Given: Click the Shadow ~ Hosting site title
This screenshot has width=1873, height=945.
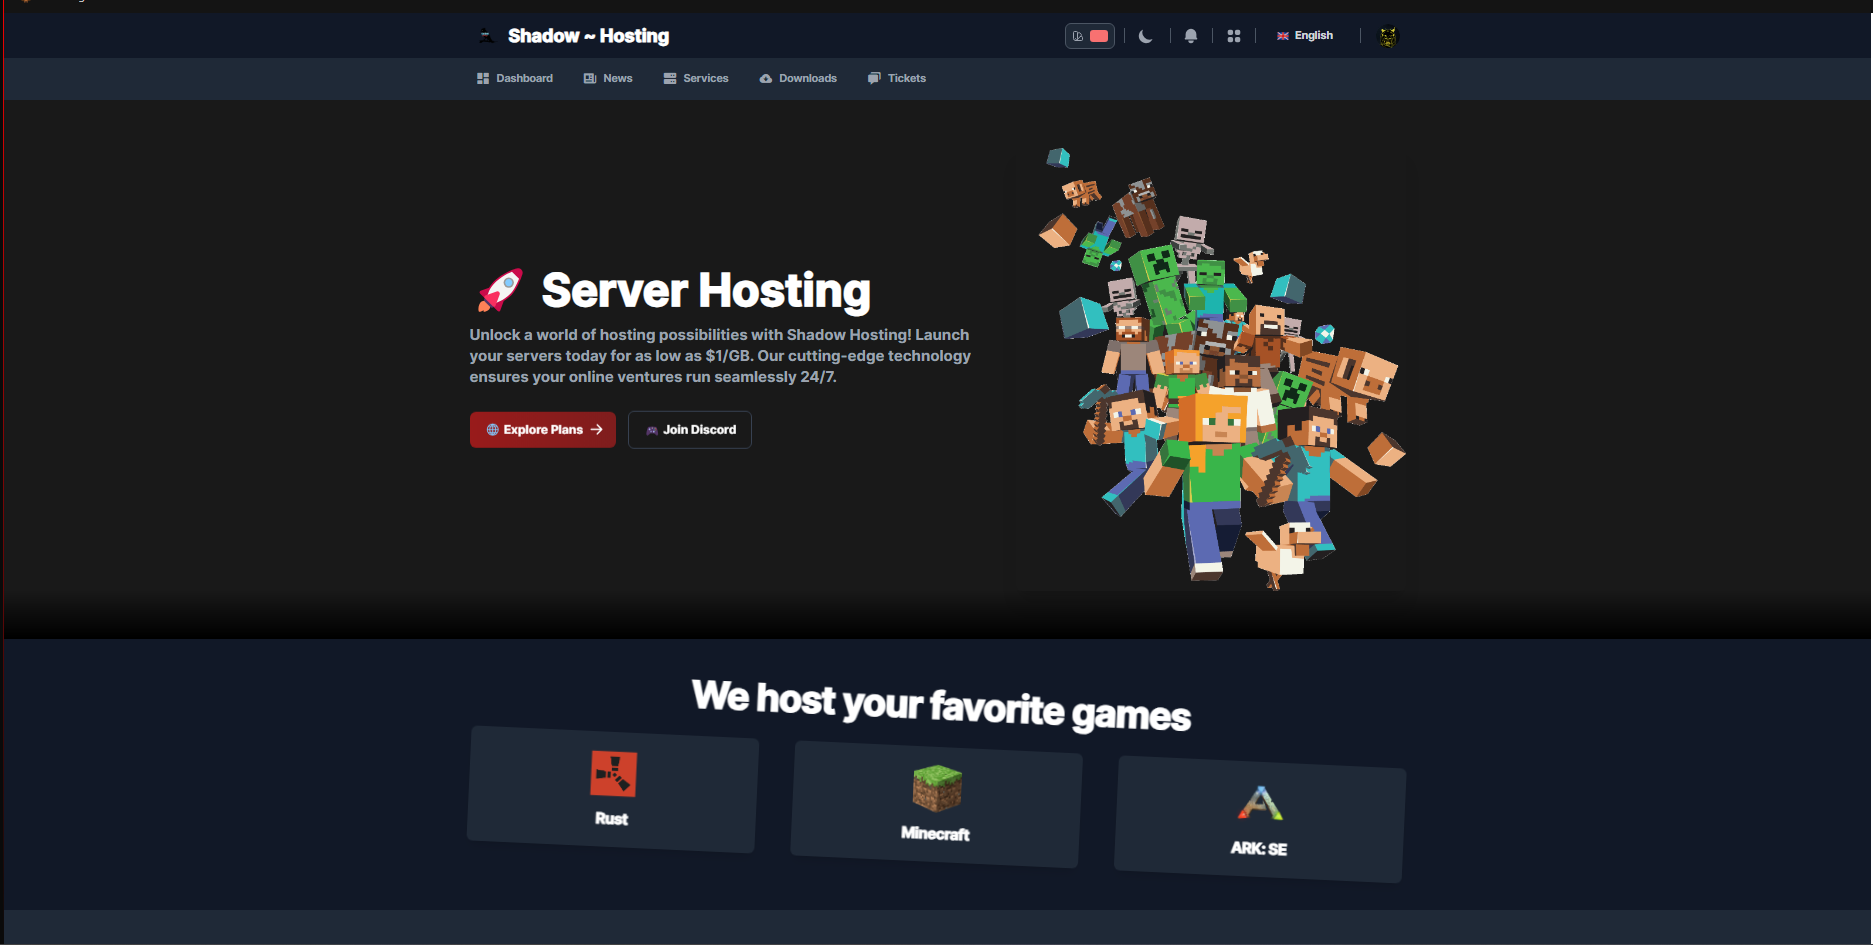Looking at the screenshot, I should (589, 36).
